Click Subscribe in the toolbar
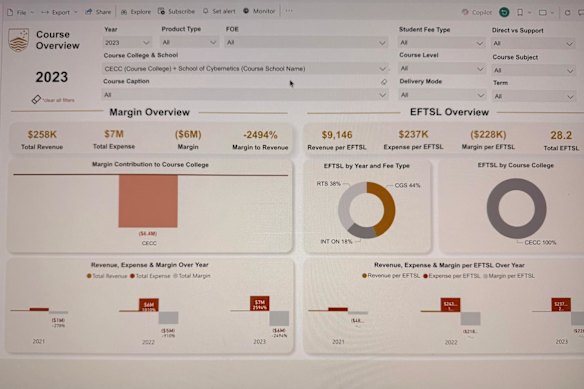 (177, 12)
